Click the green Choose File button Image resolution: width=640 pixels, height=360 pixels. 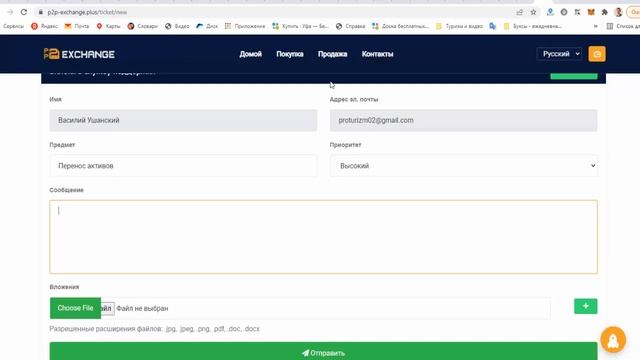[x=75, y=308]
